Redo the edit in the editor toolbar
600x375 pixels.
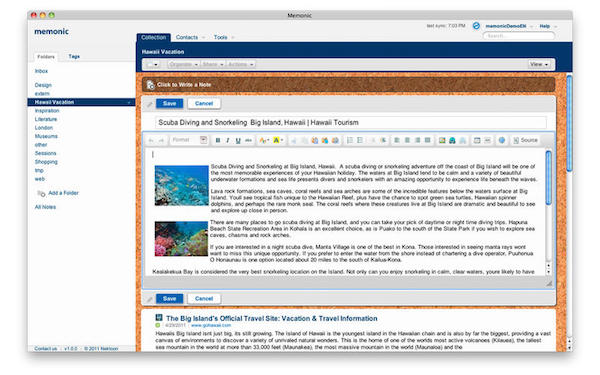click(x=161, y=140)
